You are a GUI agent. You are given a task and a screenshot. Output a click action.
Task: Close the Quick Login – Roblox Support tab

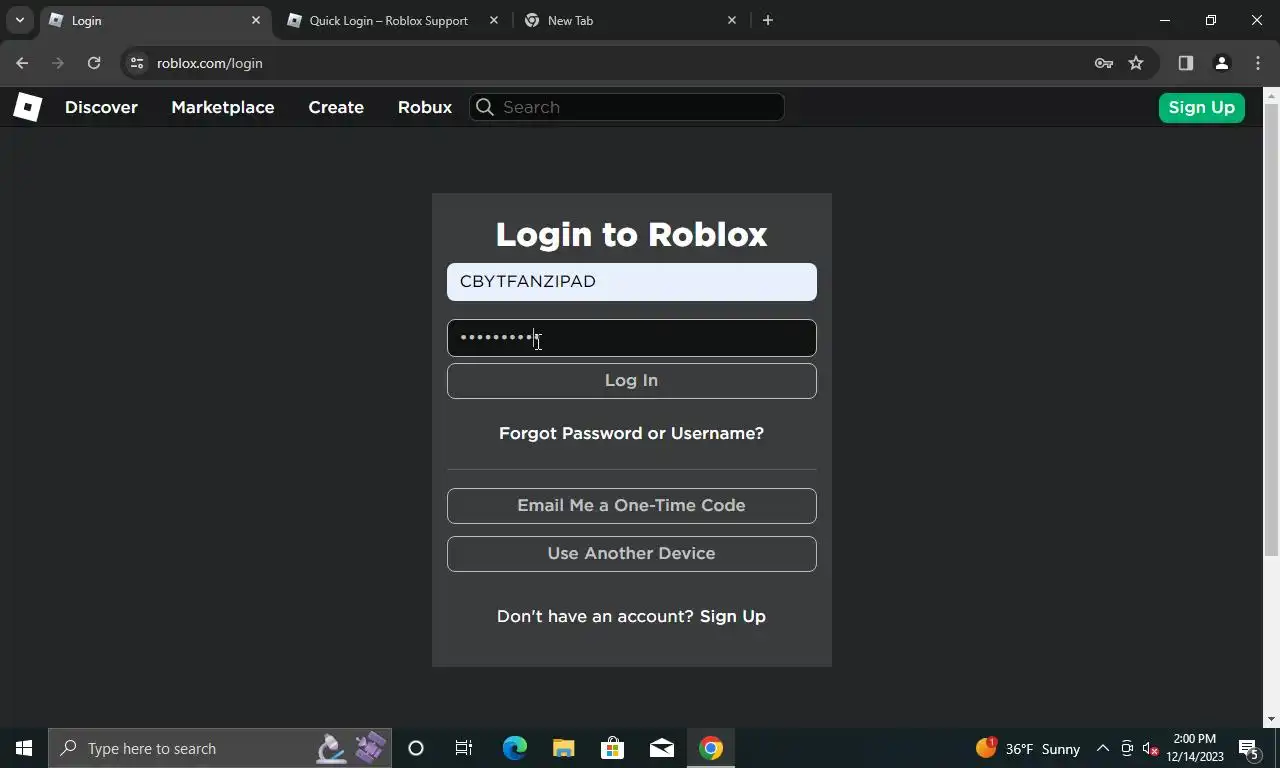point(494,20)
